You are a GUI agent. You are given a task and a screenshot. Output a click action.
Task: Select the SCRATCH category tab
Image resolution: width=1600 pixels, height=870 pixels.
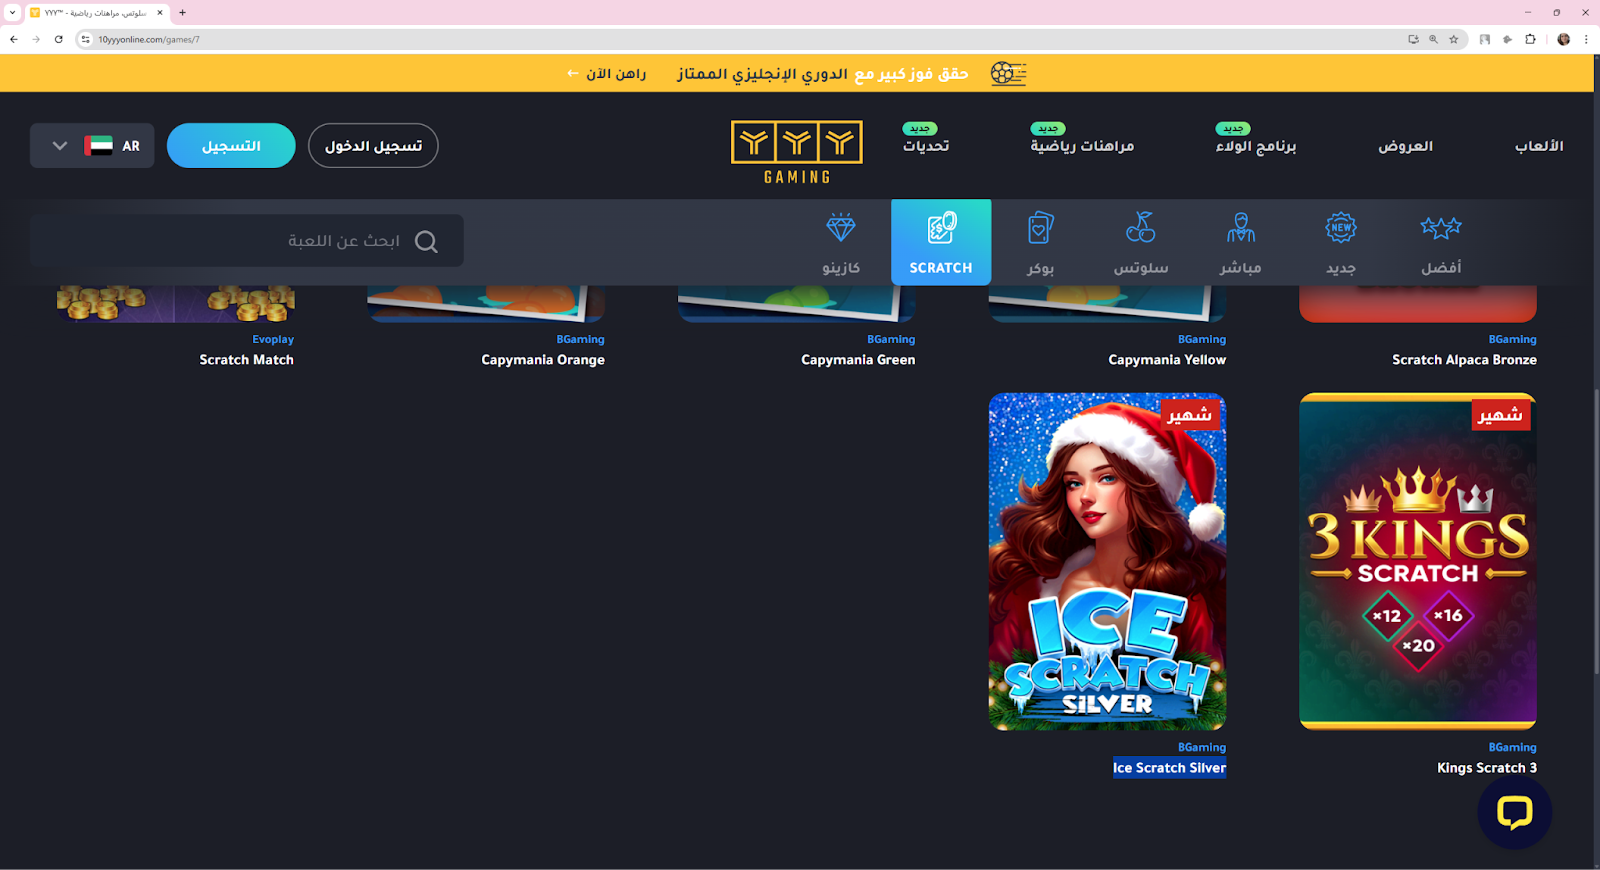pyautogui.click(x=941, y=243)
